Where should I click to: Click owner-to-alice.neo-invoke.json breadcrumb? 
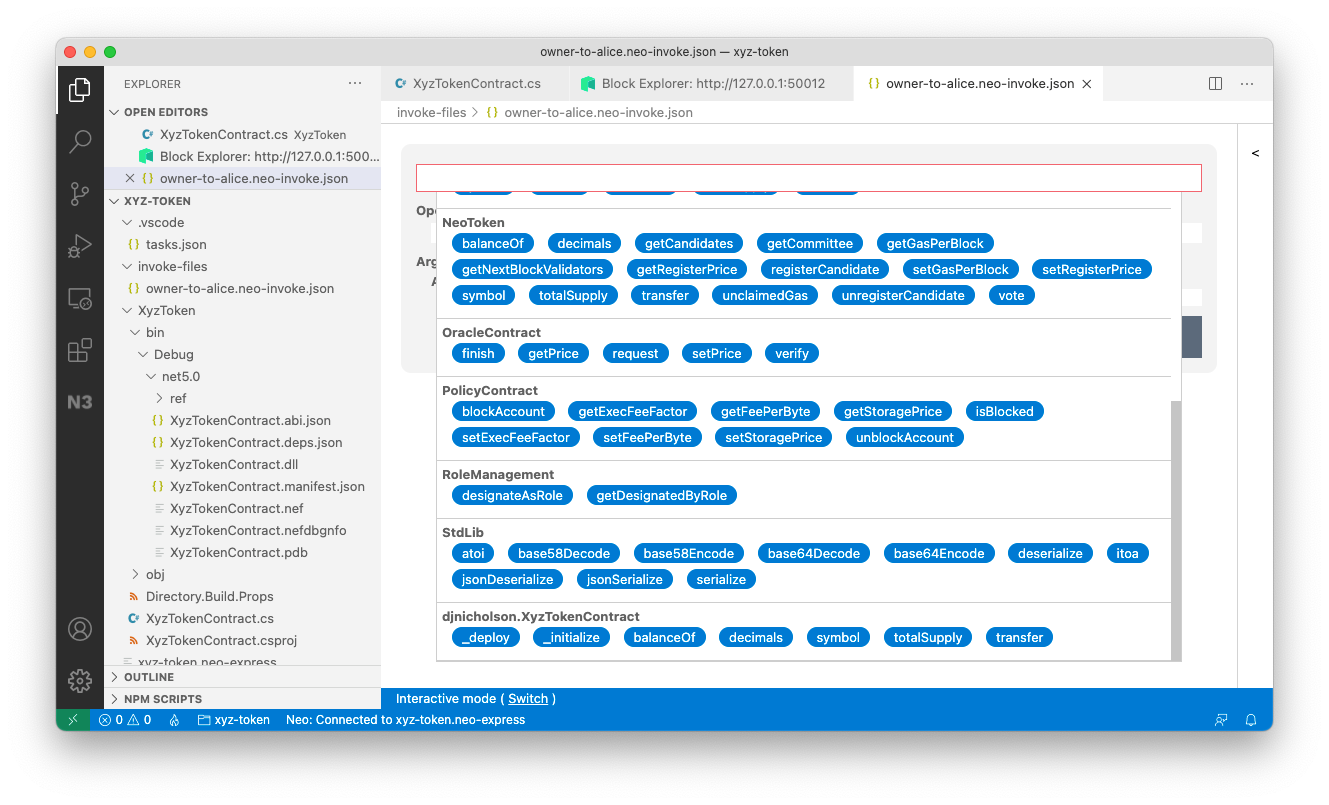coord(598,112)
